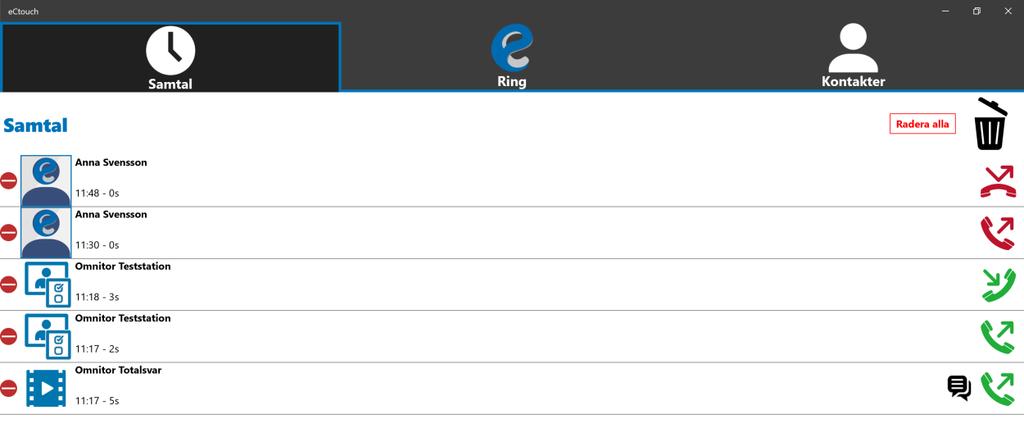Click the black trash can icon

990,124
